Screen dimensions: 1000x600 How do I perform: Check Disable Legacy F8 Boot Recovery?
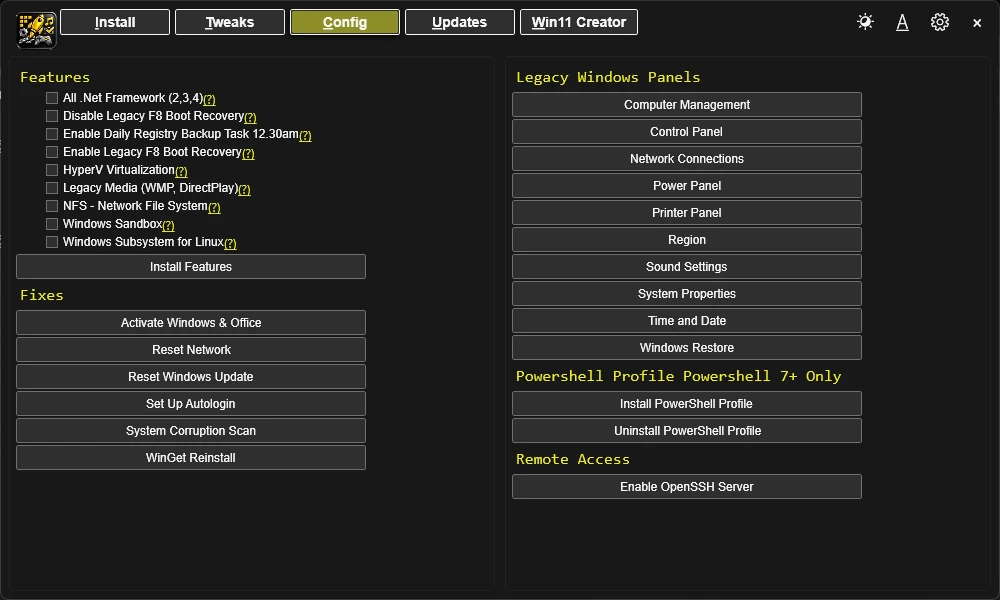52,115
